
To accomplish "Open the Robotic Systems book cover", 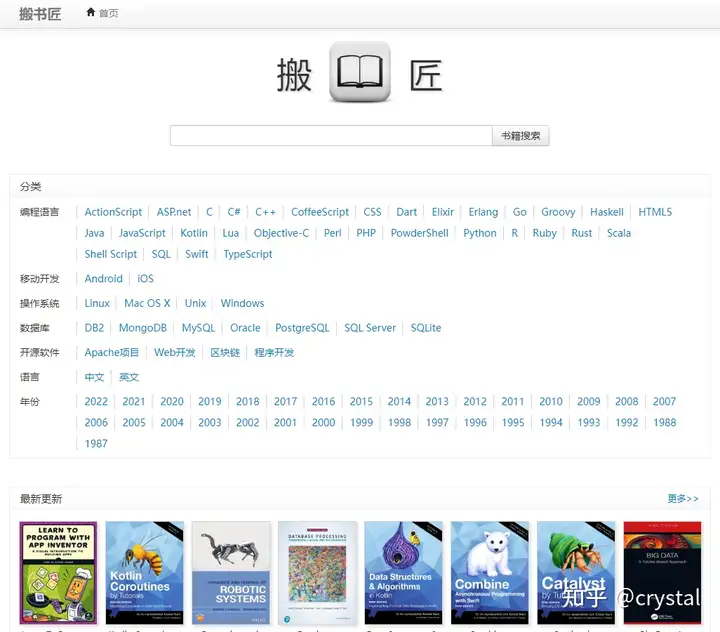I will pyautogui.click(x=231, y=573).
